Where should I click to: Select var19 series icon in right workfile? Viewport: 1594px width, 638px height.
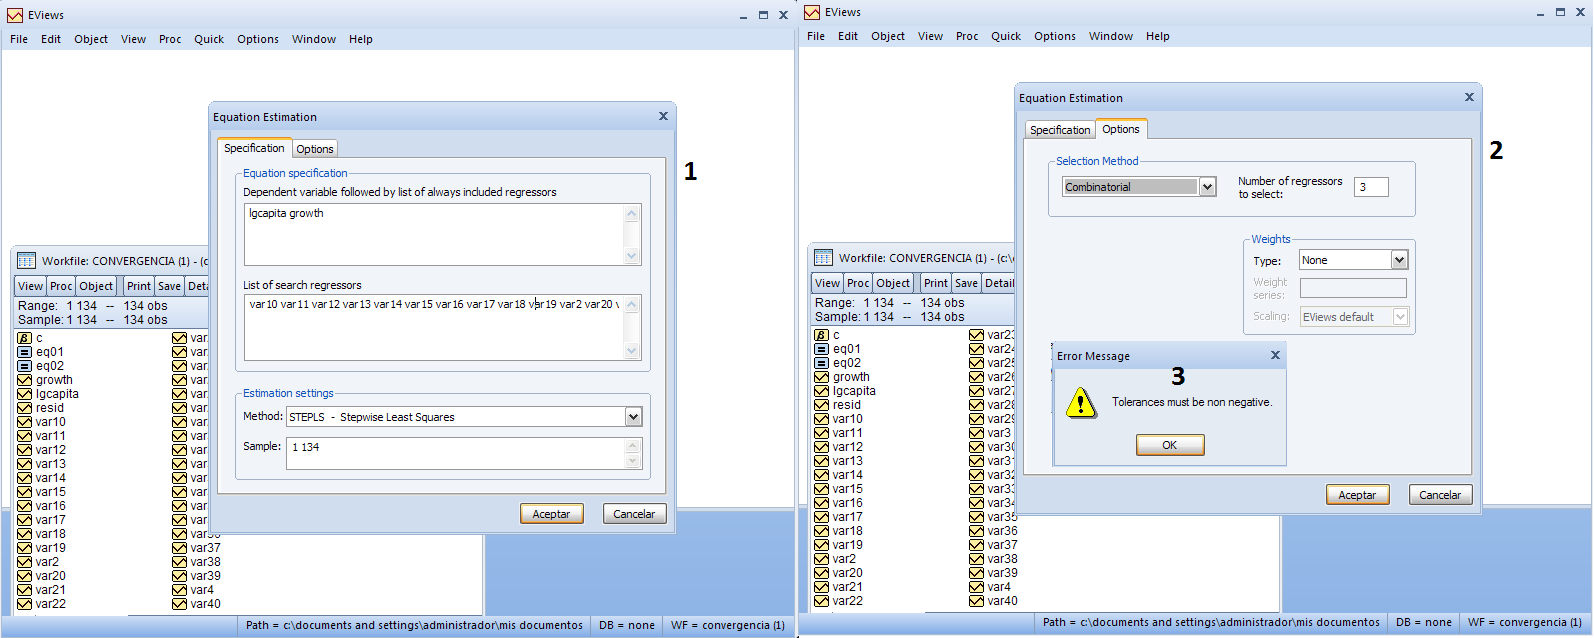pos(821,545)
